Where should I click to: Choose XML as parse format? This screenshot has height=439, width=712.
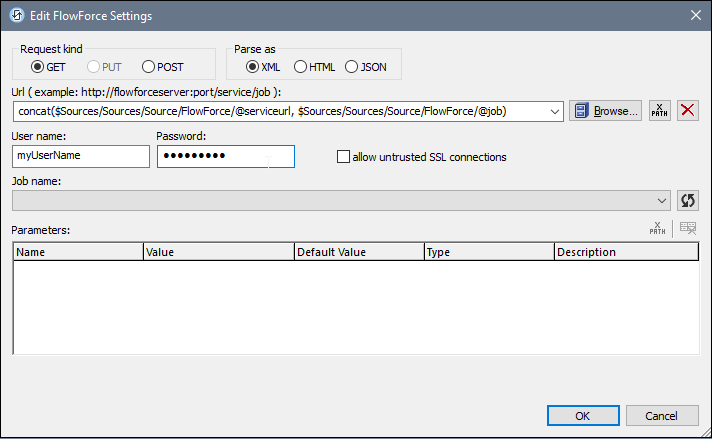252,67
